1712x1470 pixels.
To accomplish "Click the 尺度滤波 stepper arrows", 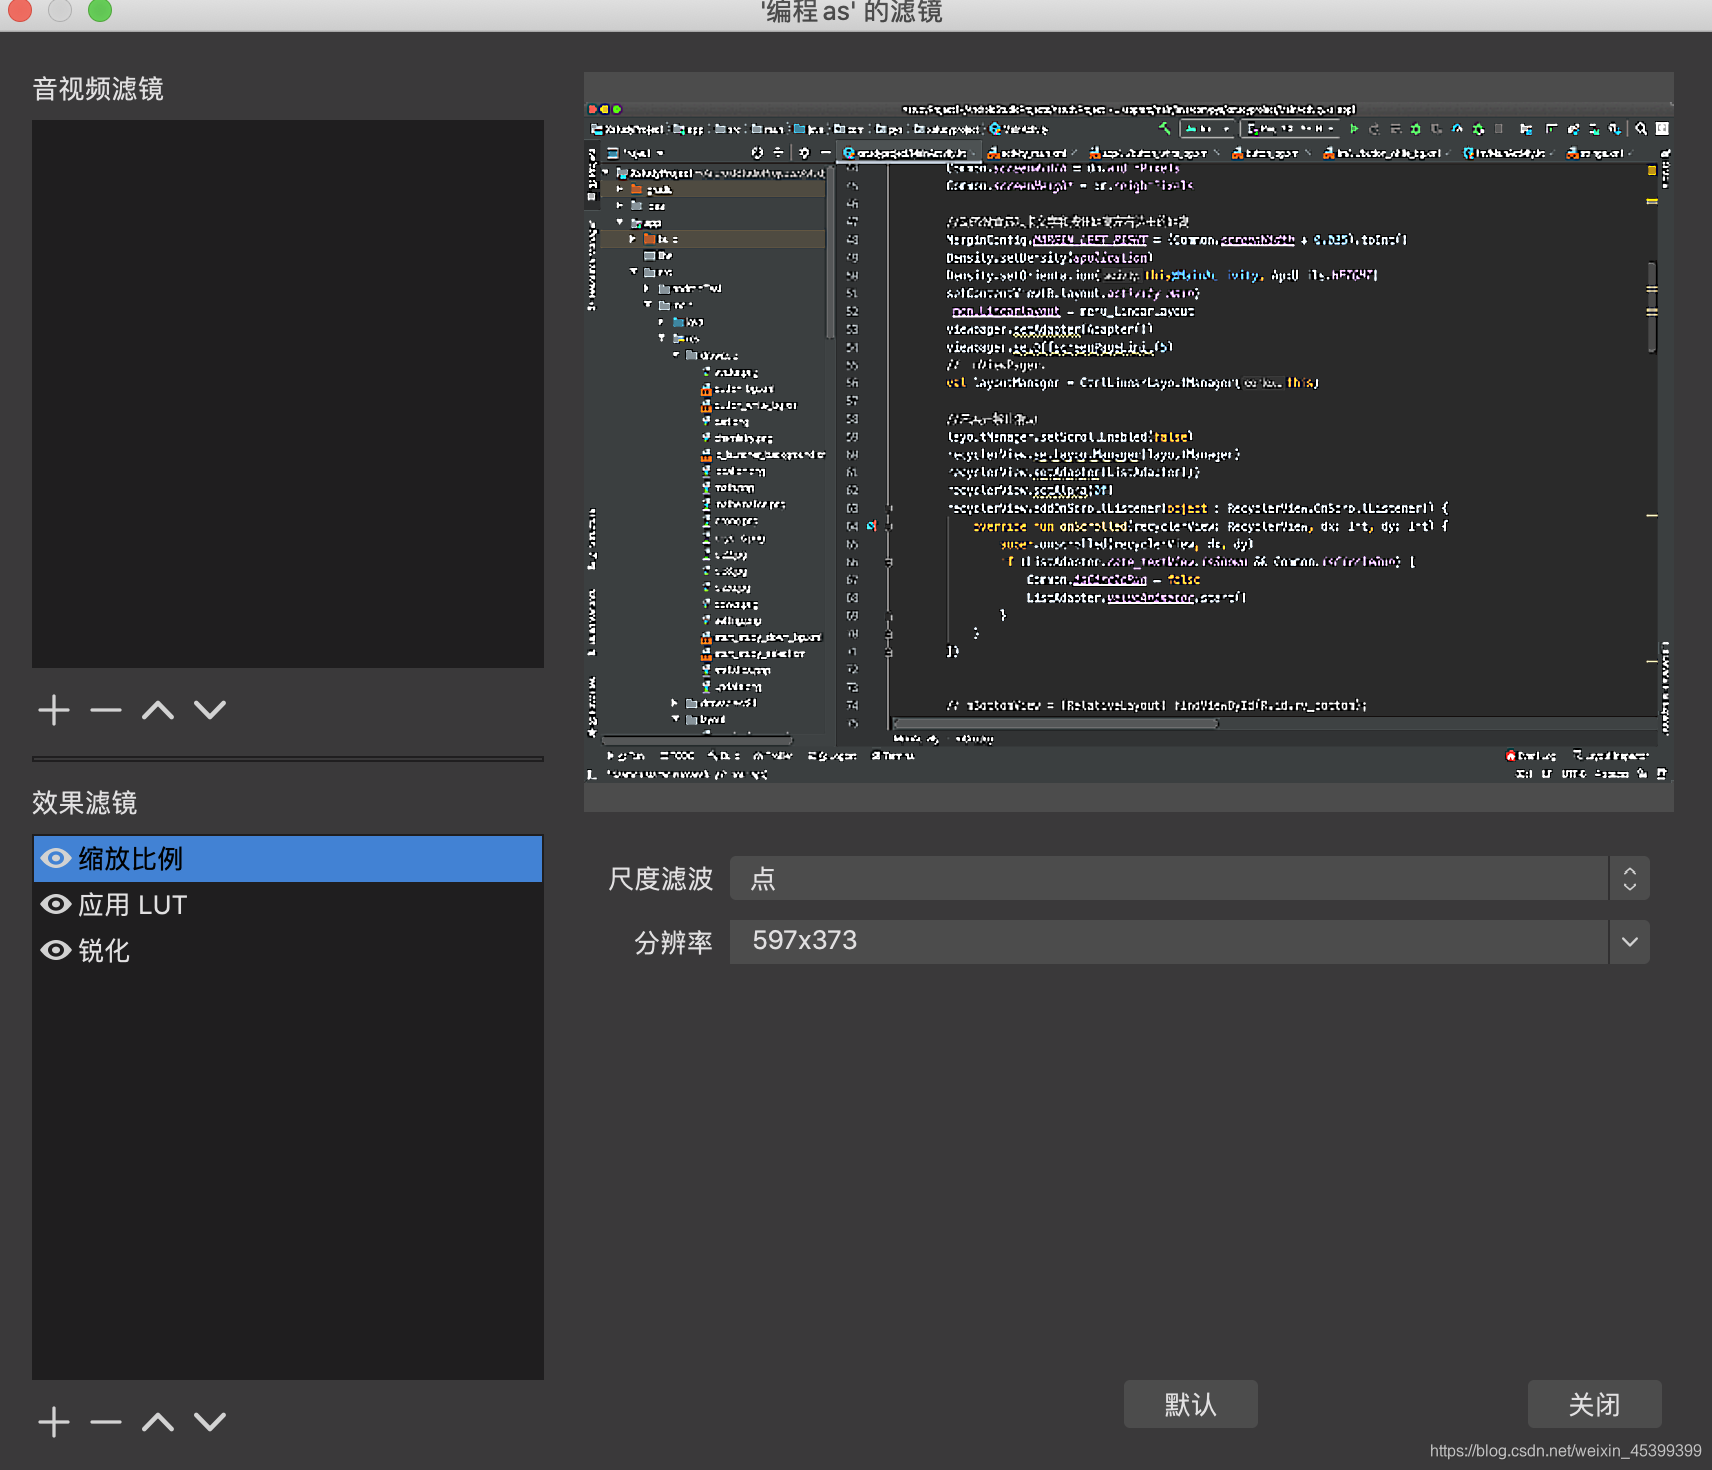I will [x=1630, y=879].
